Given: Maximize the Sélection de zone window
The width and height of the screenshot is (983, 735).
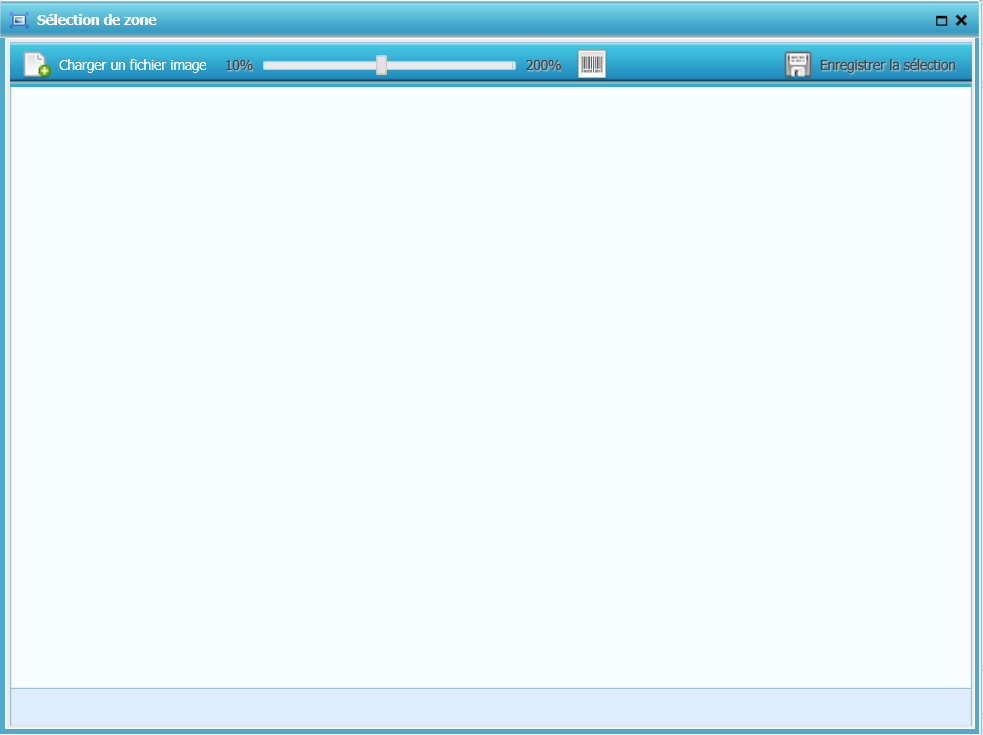Looking at the screenshot, I should coord(941,20).
